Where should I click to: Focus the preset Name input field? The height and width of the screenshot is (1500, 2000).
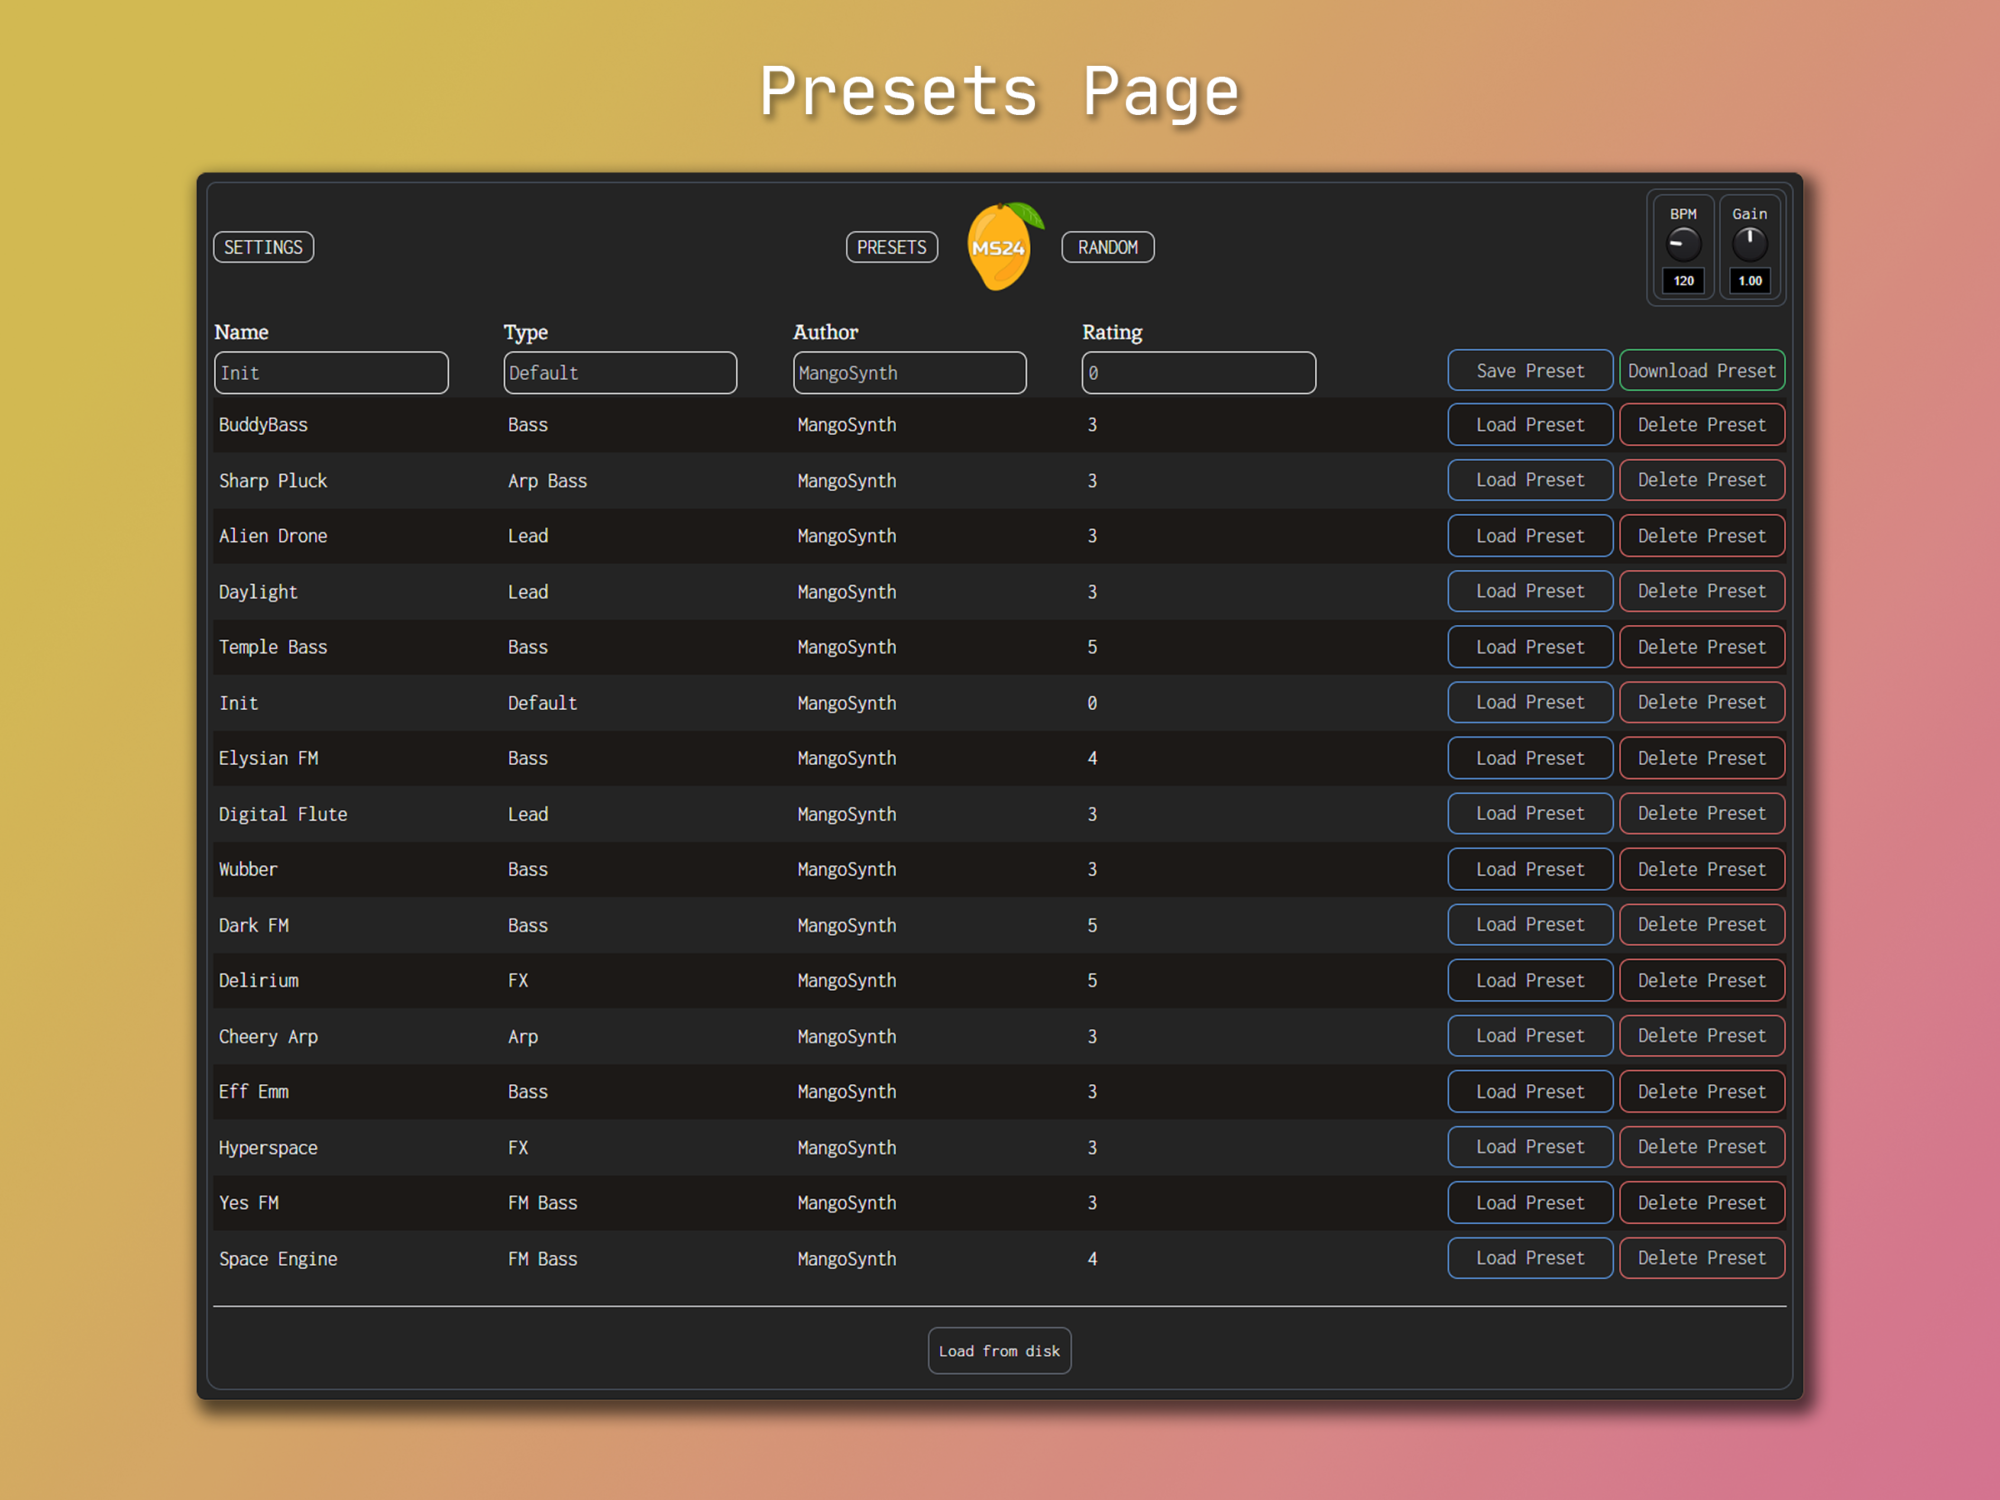coord(331,373)
